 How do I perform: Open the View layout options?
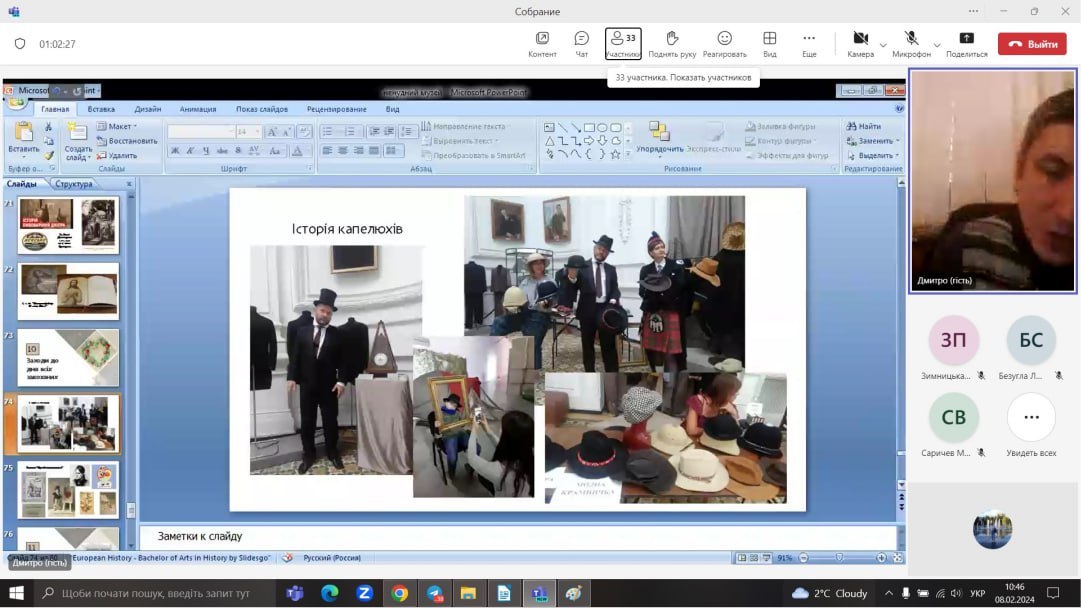pyautogui.click(x=769, y=43)
